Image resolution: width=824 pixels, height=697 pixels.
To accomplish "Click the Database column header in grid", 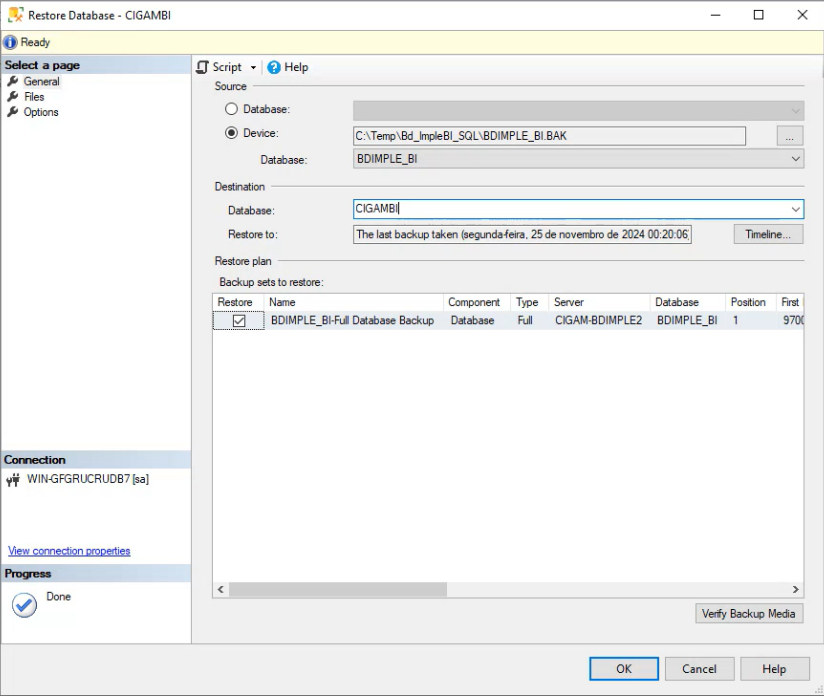I will 687,302.
